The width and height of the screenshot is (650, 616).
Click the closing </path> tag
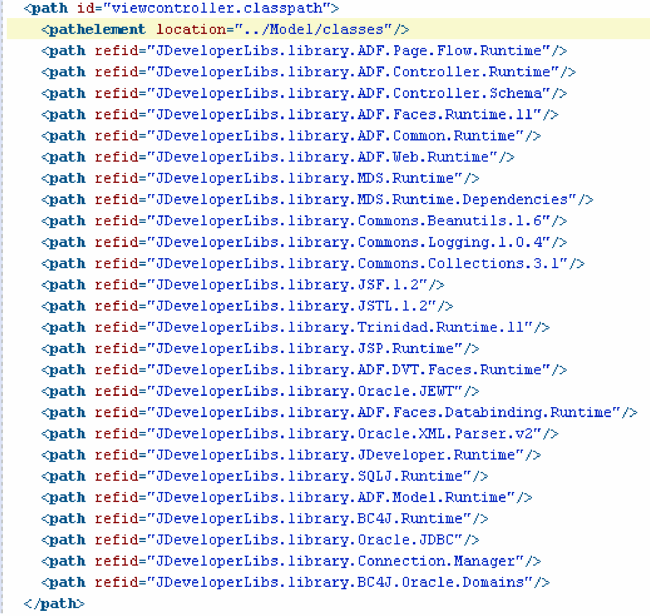[54, 604]
